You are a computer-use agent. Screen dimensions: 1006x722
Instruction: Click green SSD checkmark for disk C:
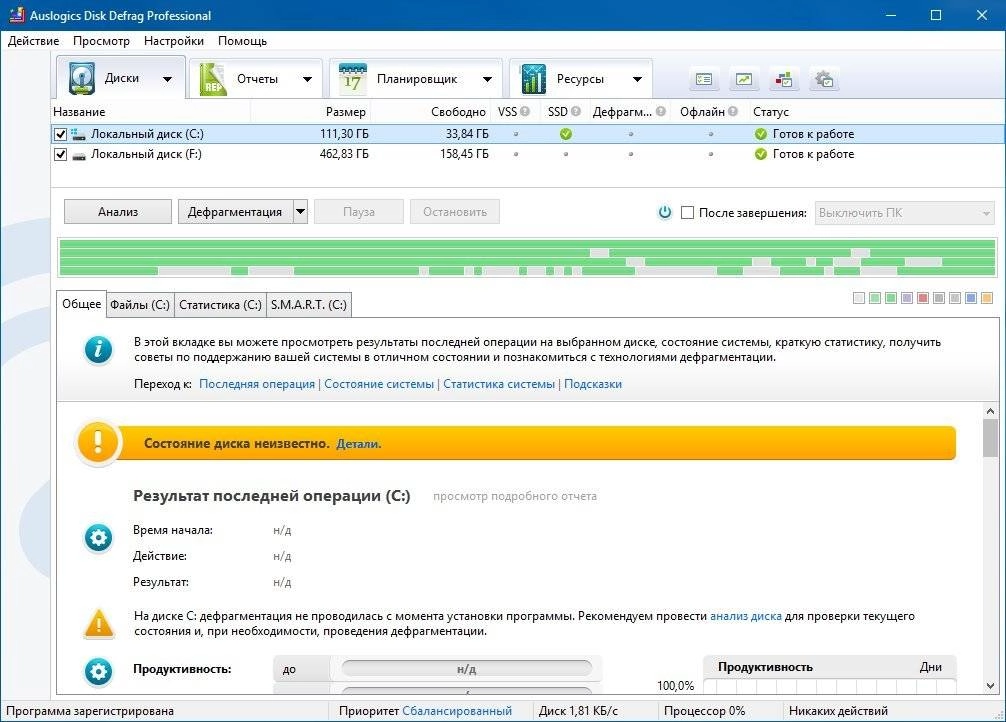(x=565, y=134)
